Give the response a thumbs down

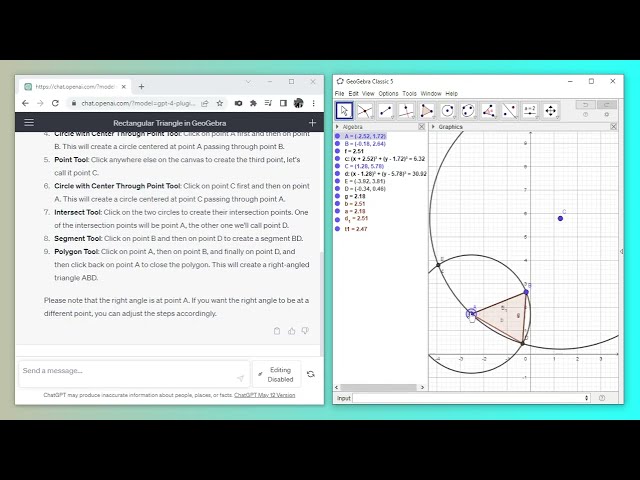[x=305, y=331]
